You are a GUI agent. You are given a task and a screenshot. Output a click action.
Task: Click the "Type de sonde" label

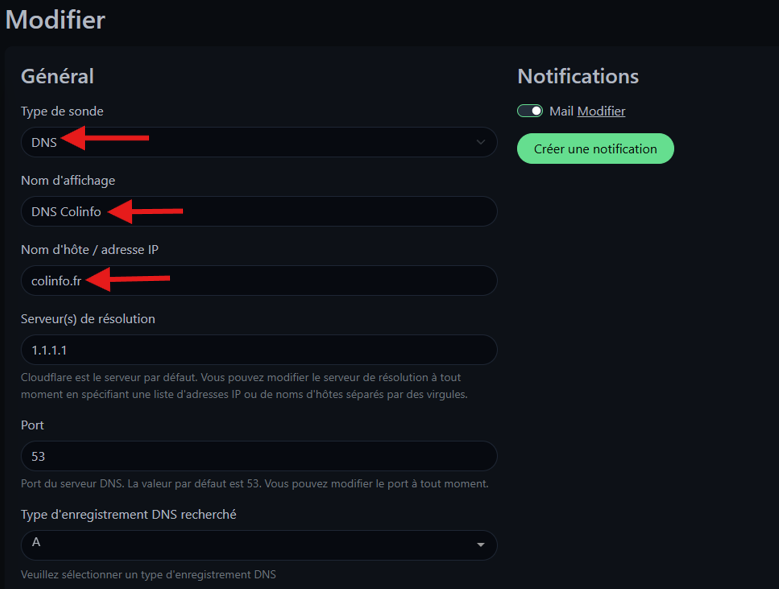click(62, 111)
